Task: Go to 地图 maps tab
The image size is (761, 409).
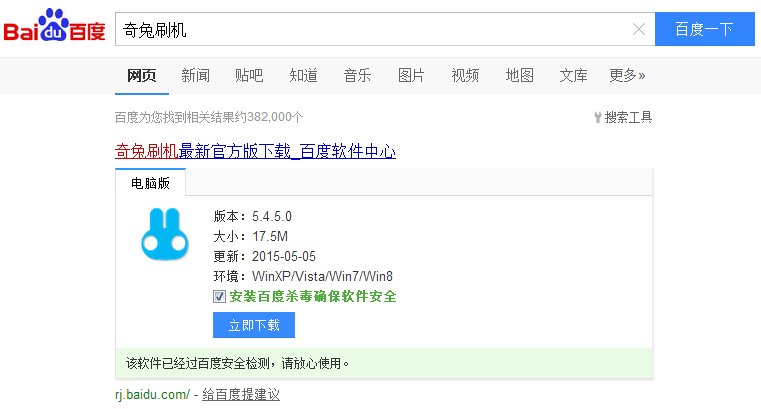Action: (519, 75)
